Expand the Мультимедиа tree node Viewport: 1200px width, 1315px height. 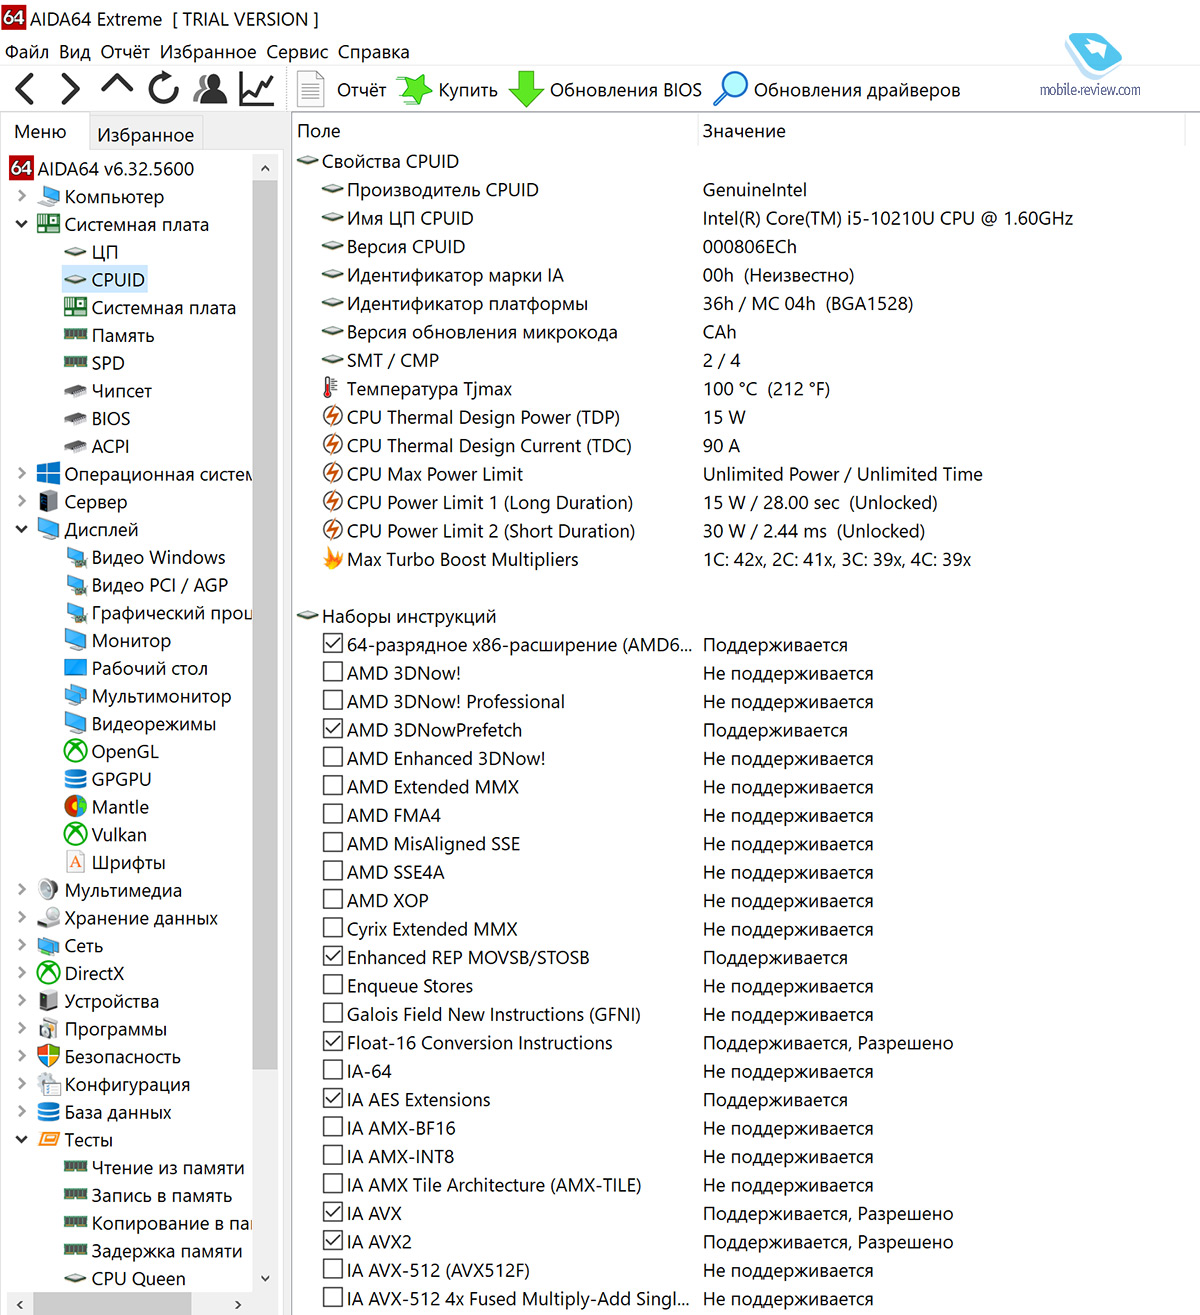pyautogui.click(x=22, y=889)
